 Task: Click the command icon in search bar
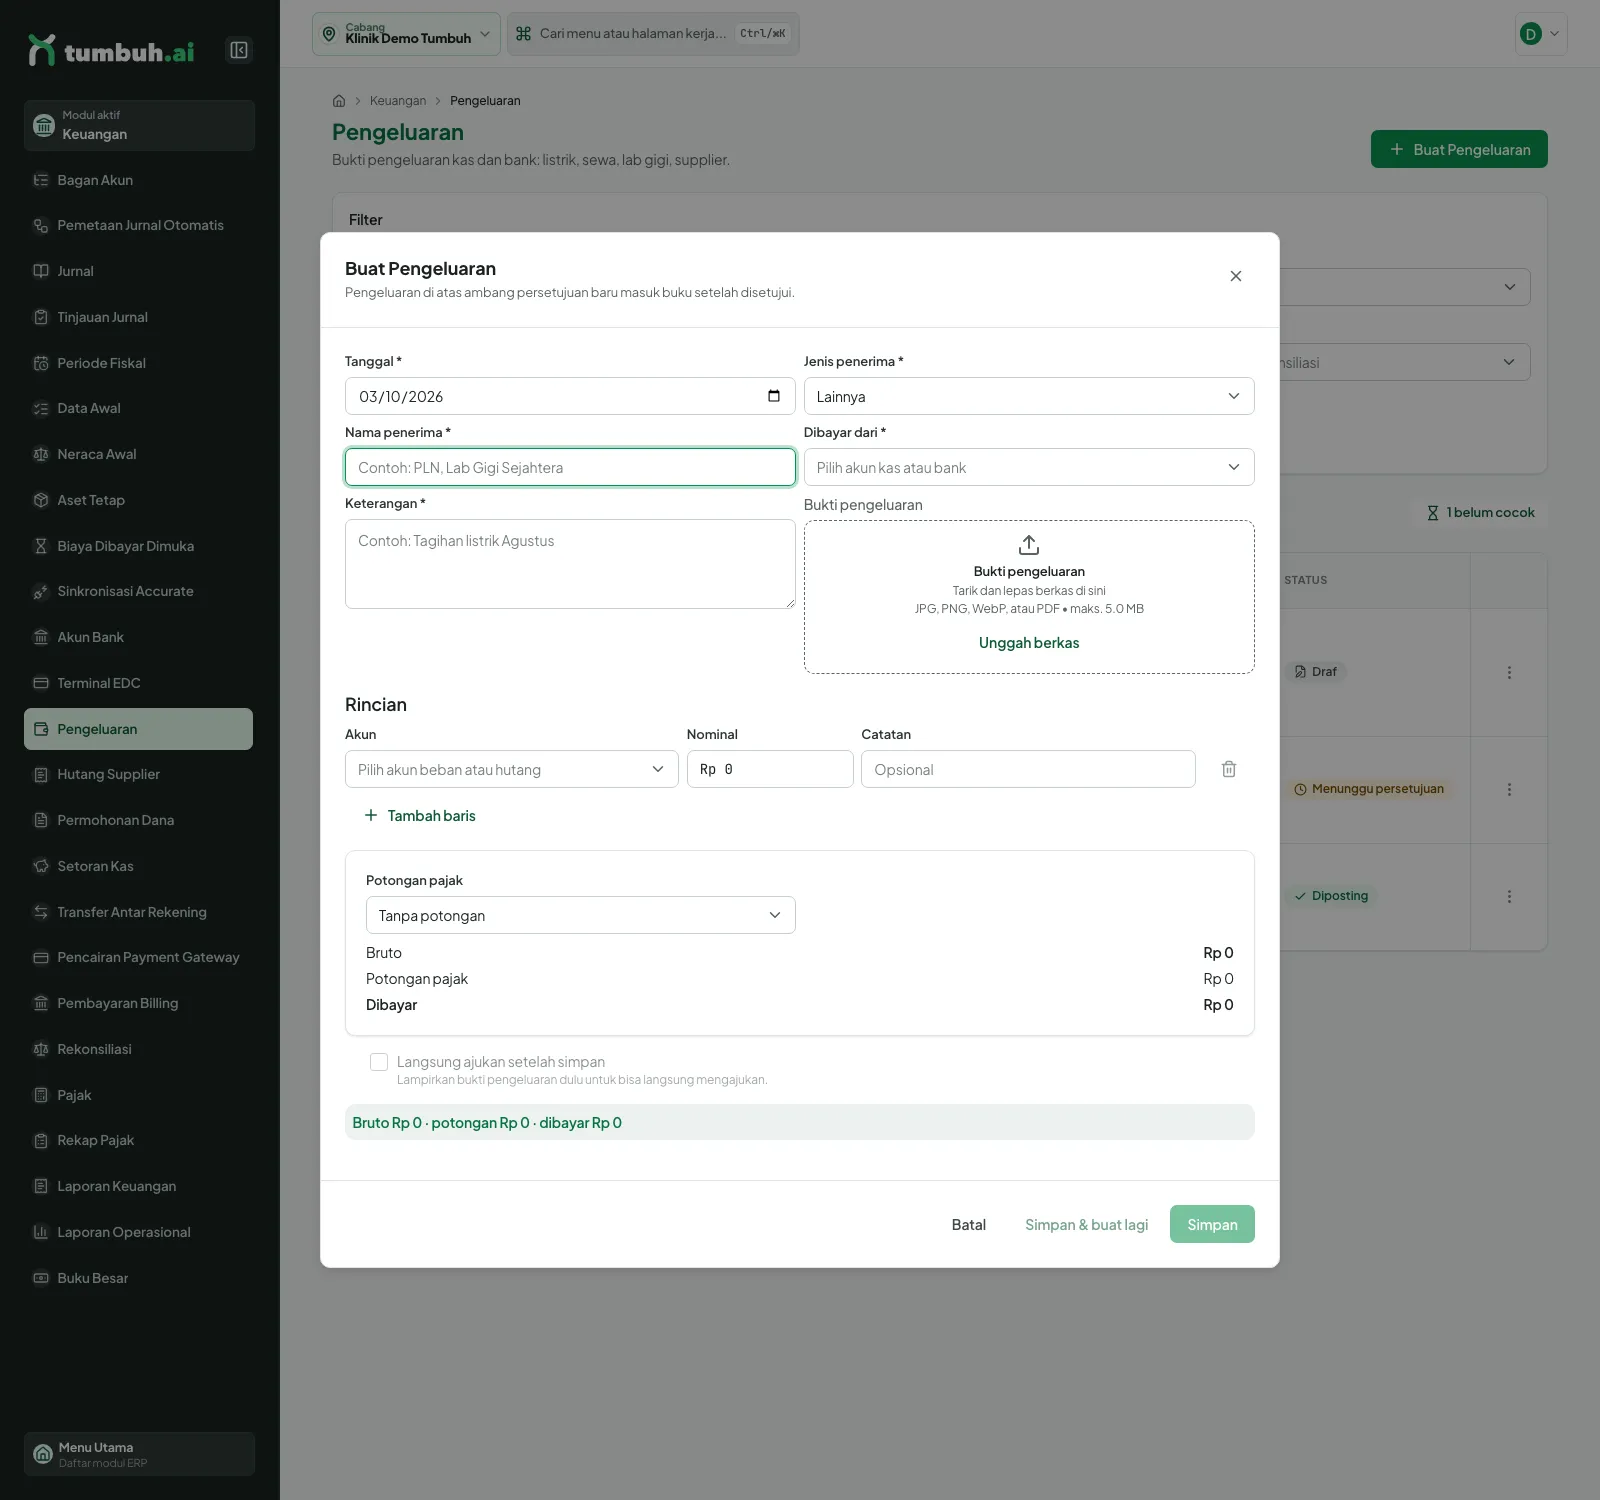point(523,34)
